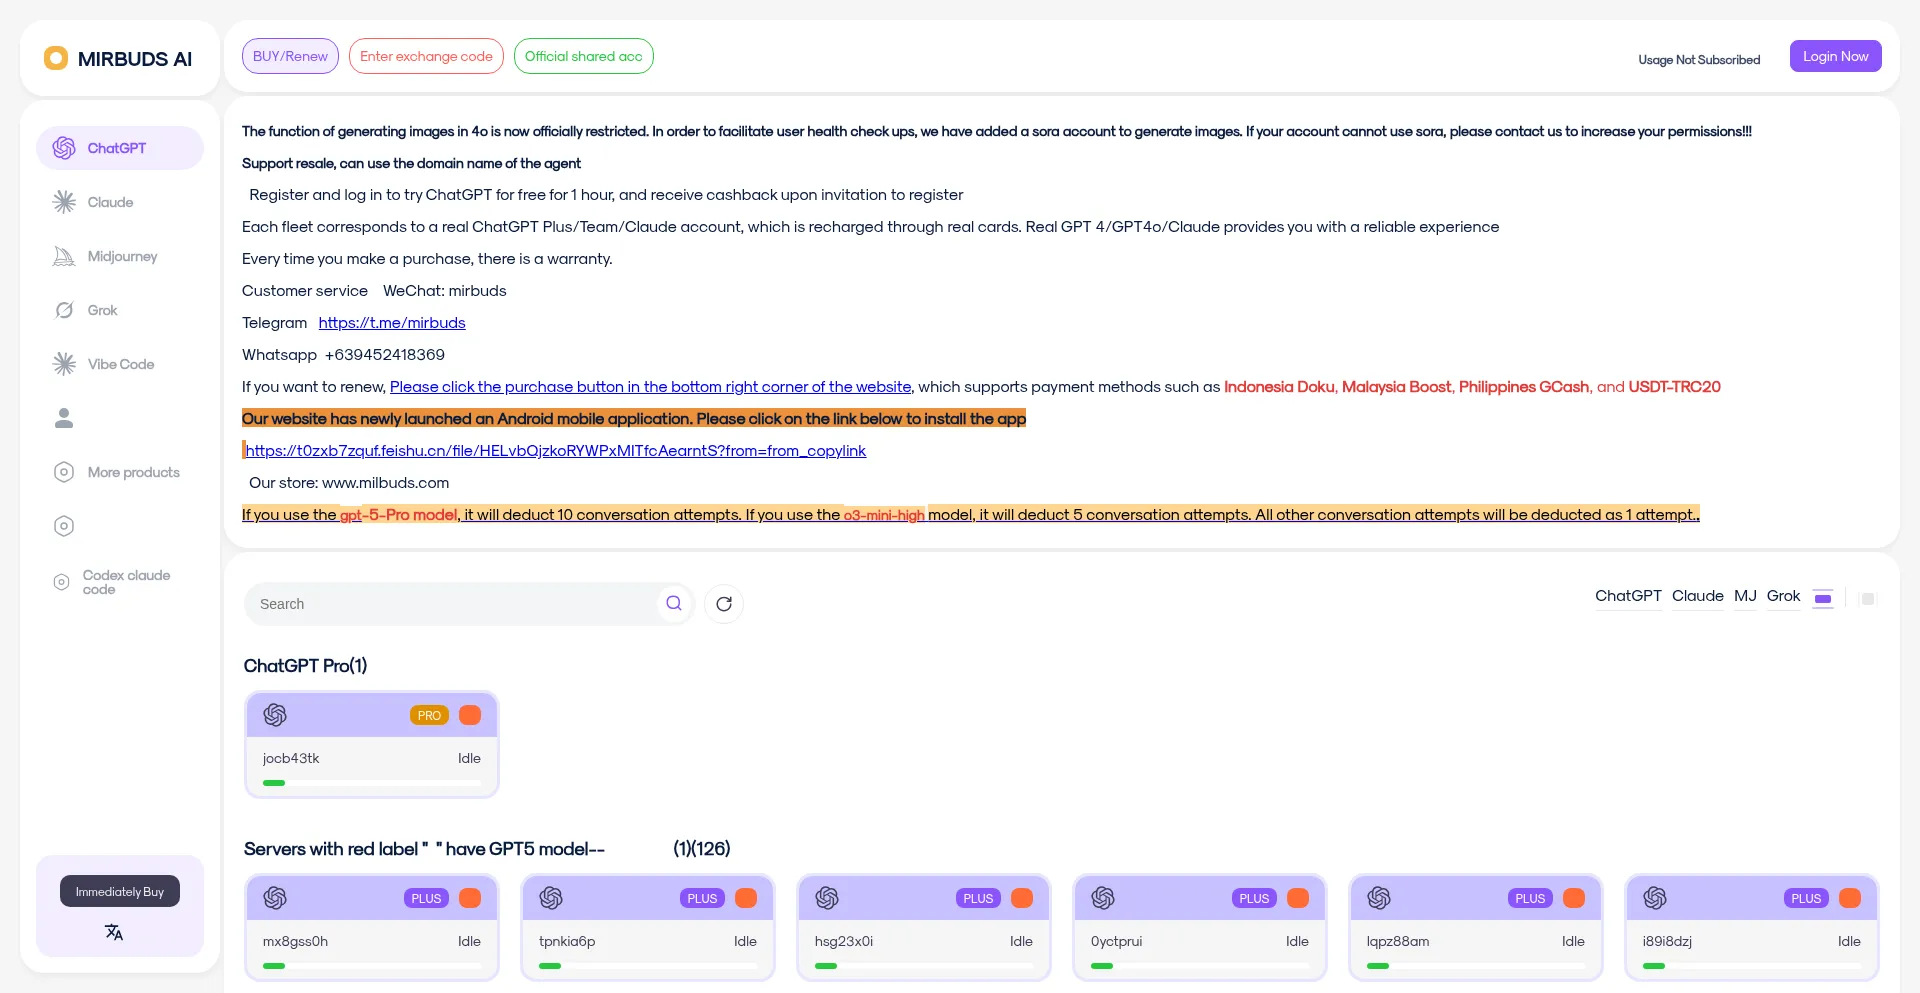The image size is (1920, 993).
Task: Select server name i89i8dzj
Action: [1667, 942]
